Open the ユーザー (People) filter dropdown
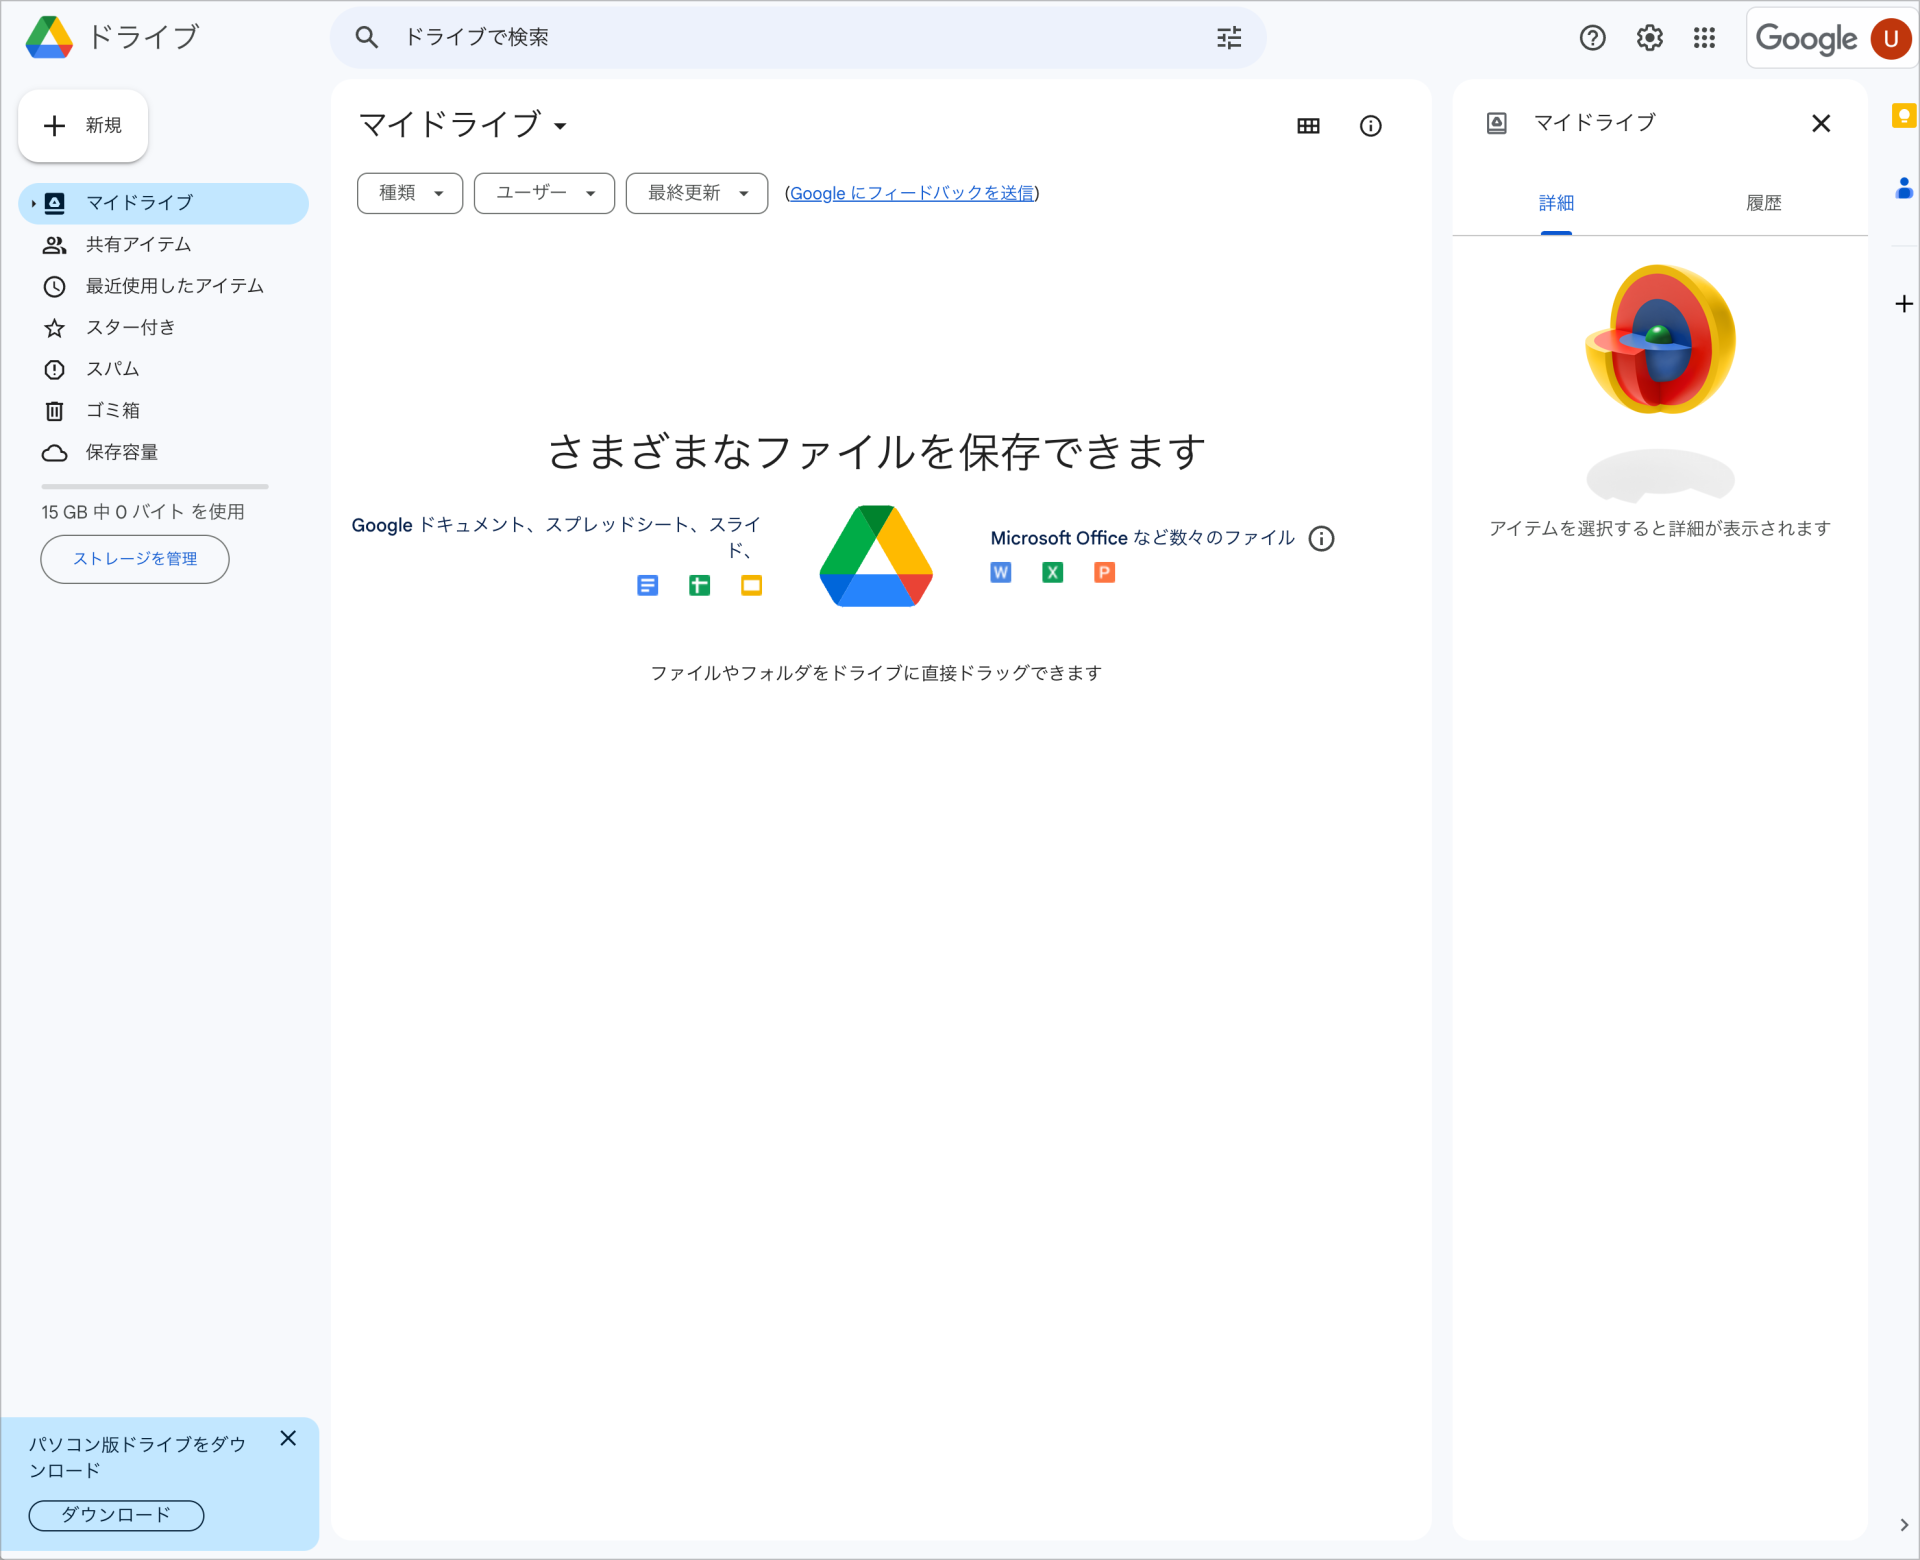The width and height of the screenshot is (1920, 1560). pyautogui.click(x=543, y=193)
